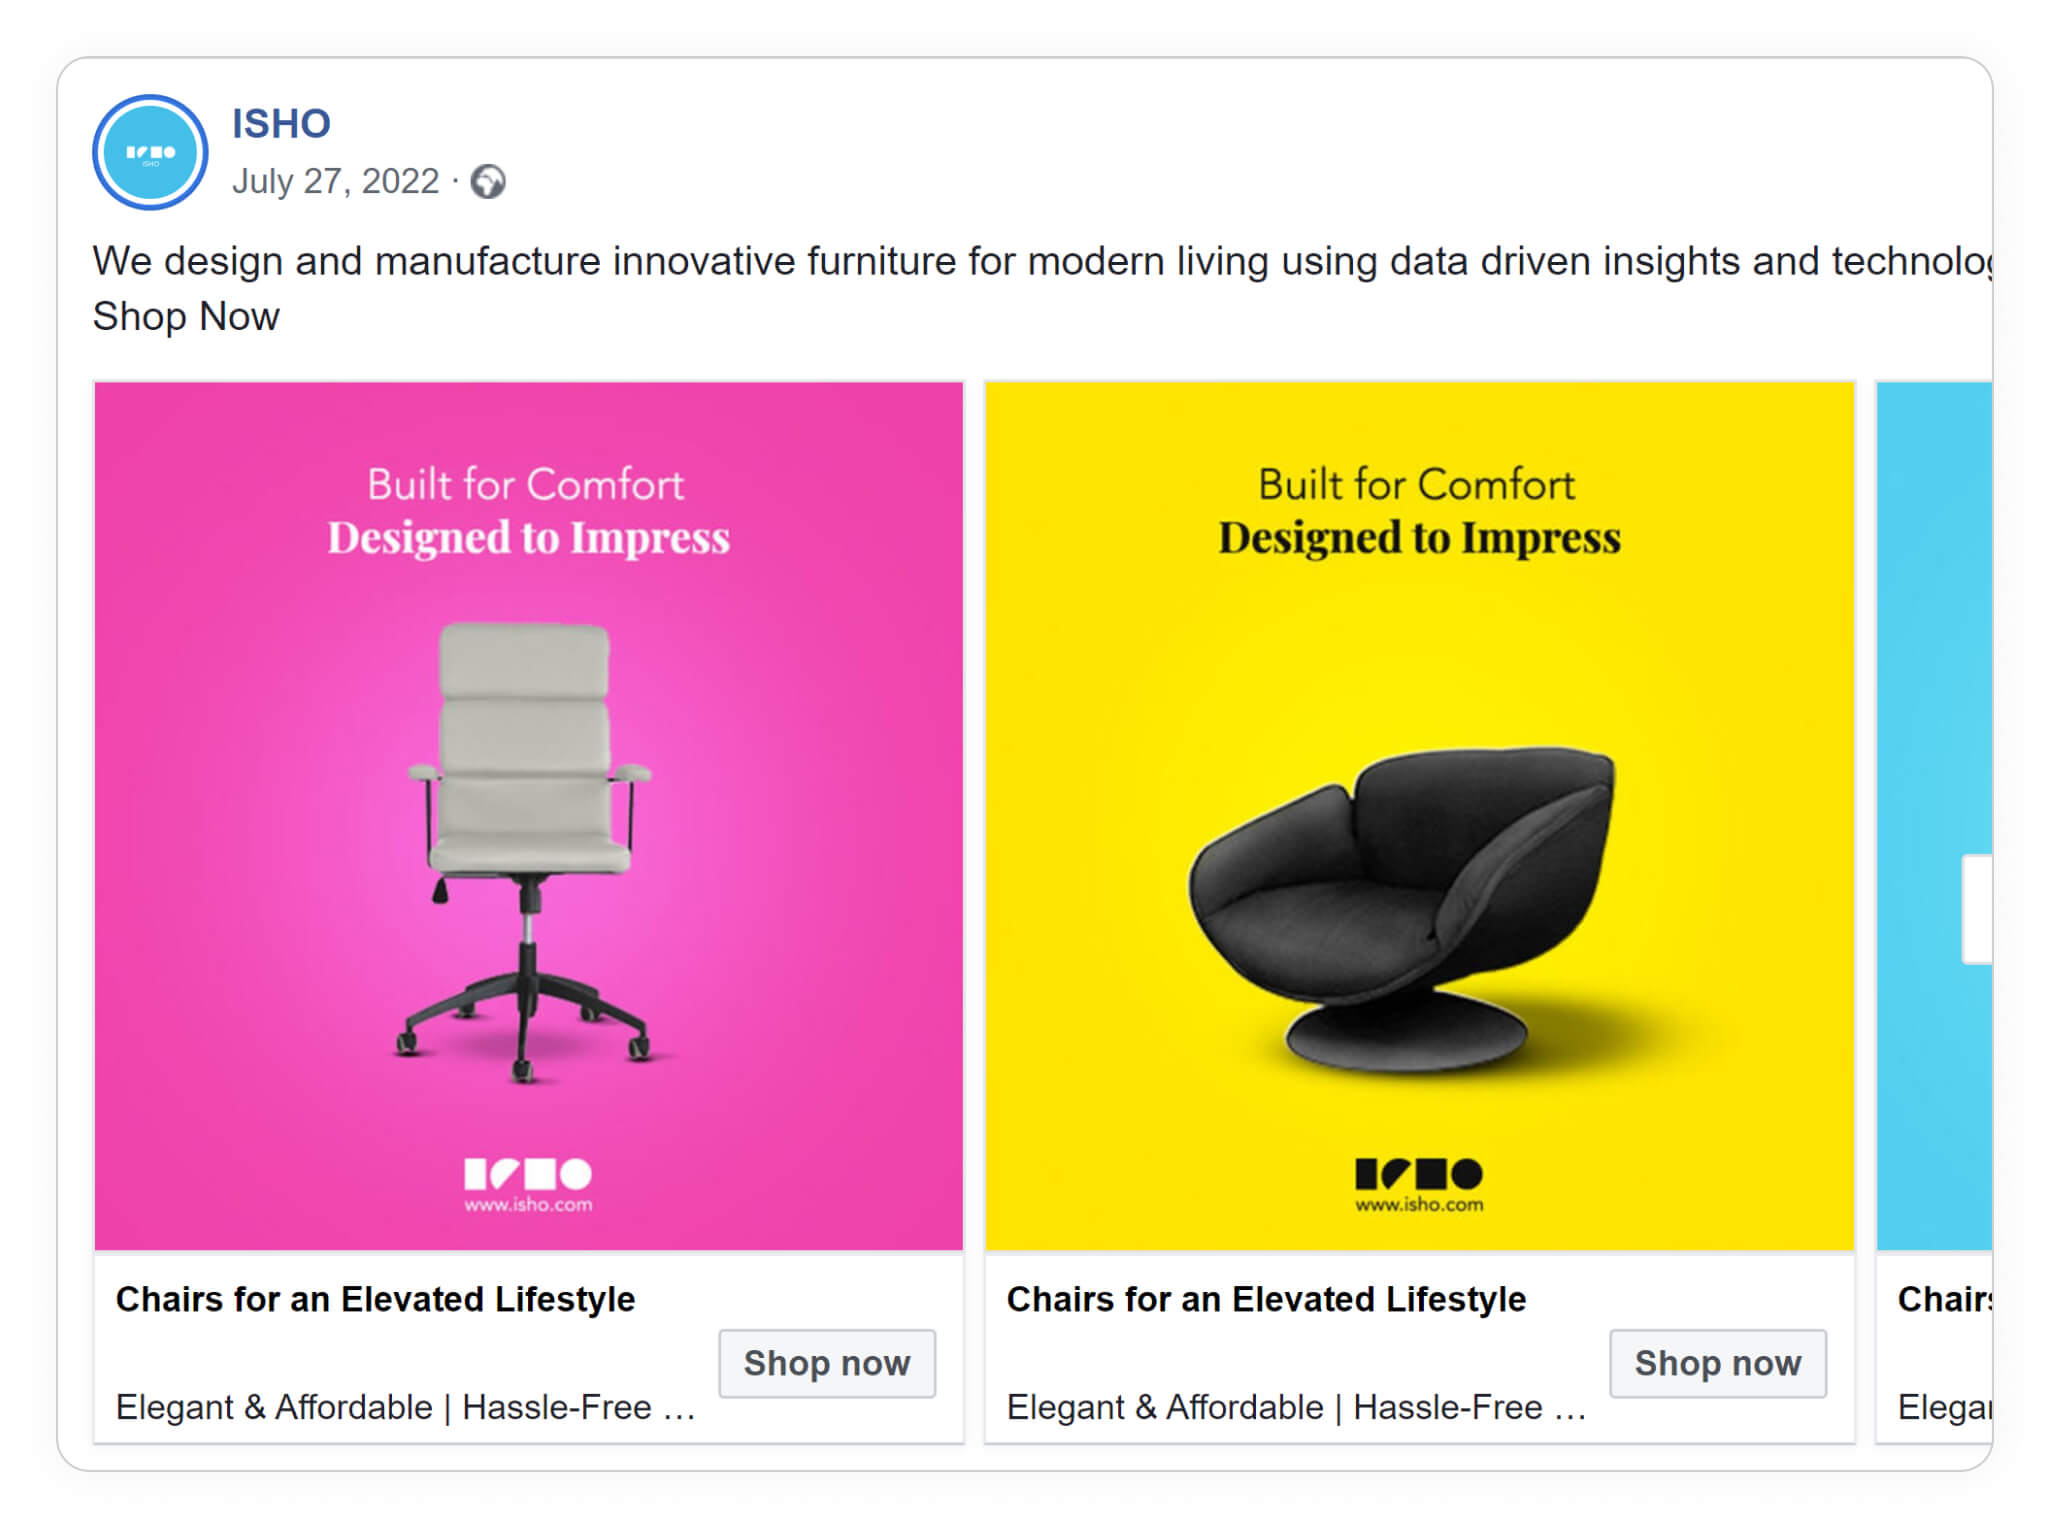The image size is (2050, 1528).
Task: Click www.isho.com on the pink ad
Action: pyautogui.click(x=527, y=1205)
